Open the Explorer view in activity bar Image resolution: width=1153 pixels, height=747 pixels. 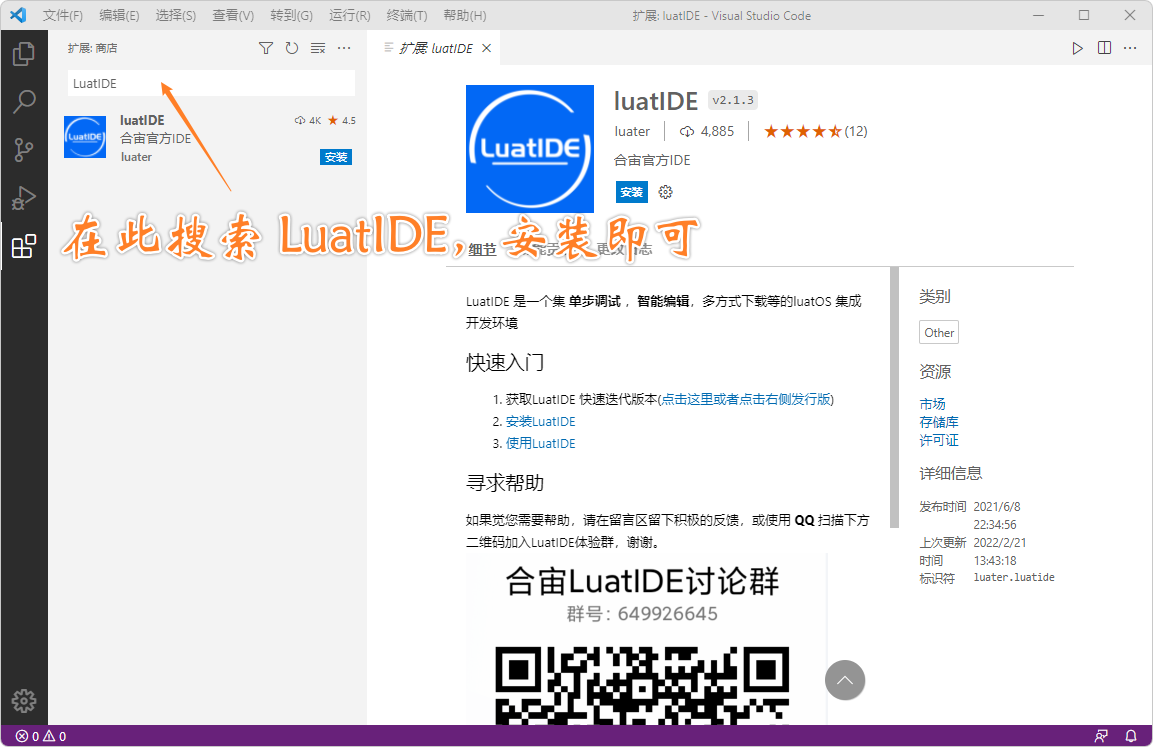[x=24, y=54]
